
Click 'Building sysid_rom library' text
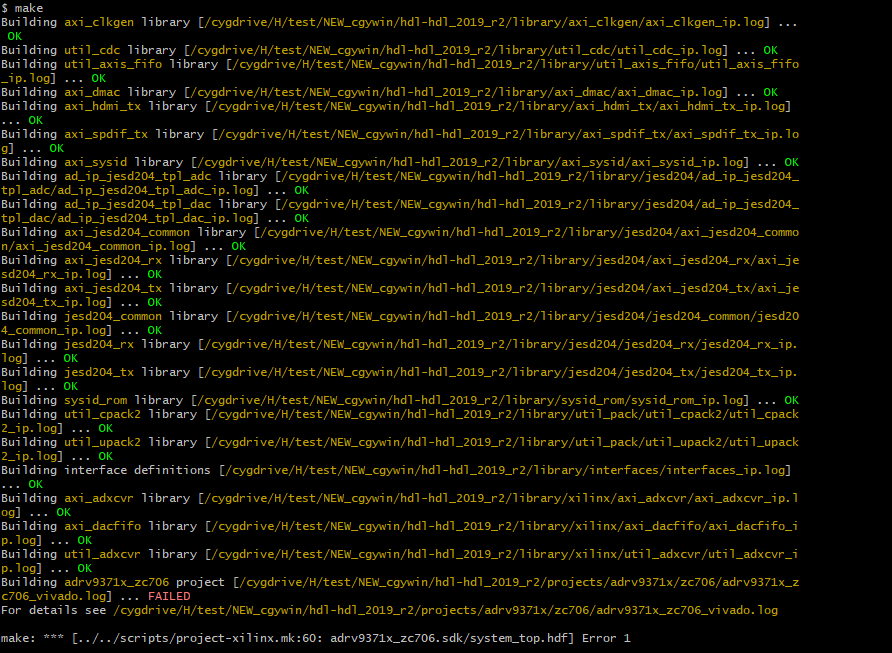tap(92, 400)
